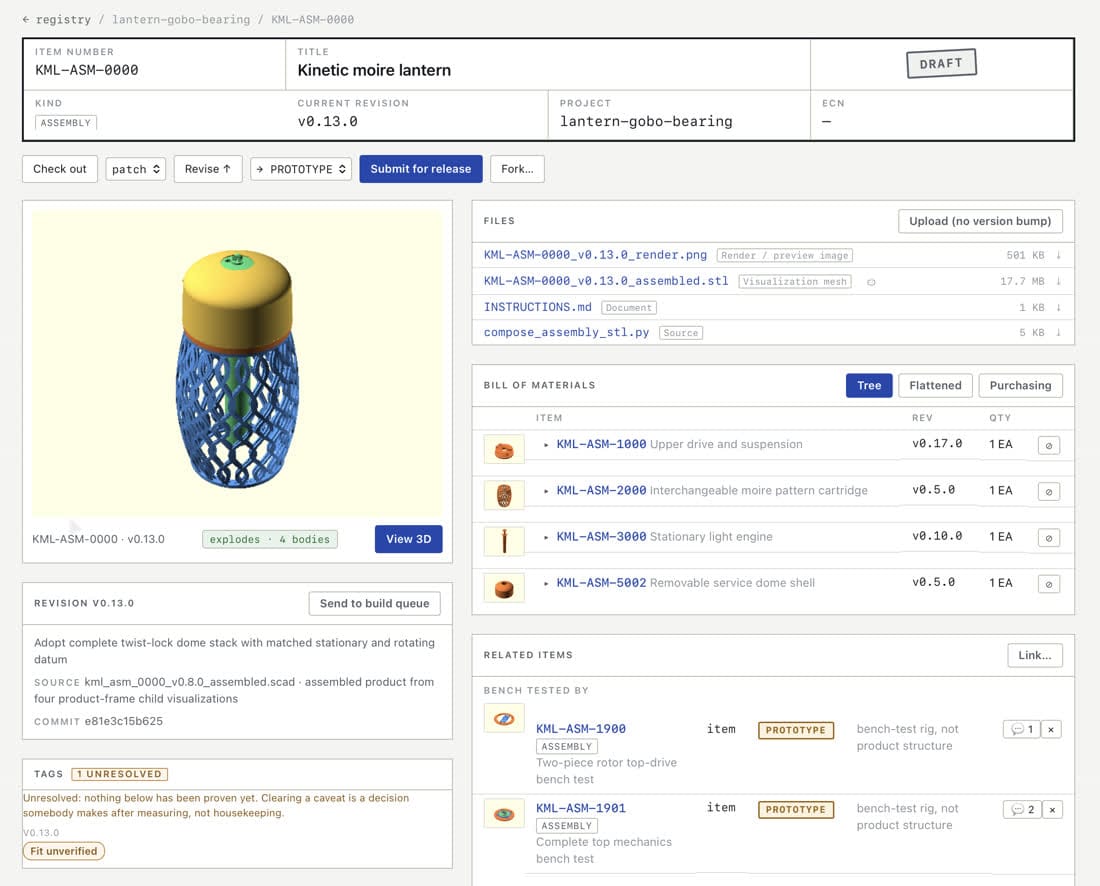The image size is (1100, 886).
Task: Click the PROTOTYPE badge on the KML-ASM-1900 row
Action: [796, 730]
